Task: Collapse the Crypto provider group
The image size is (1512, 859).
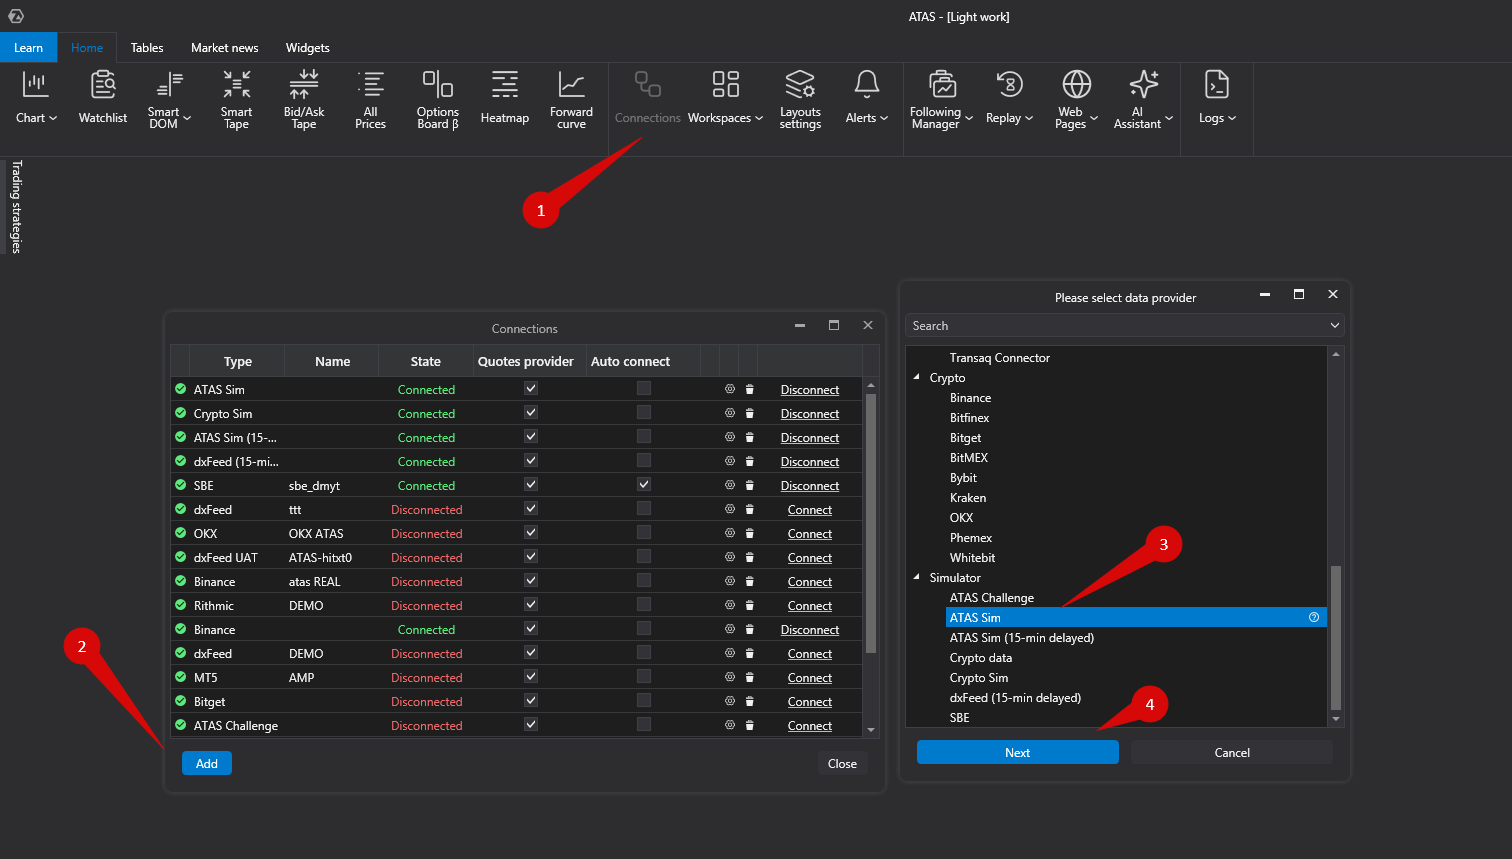Action: coord(916,377)
